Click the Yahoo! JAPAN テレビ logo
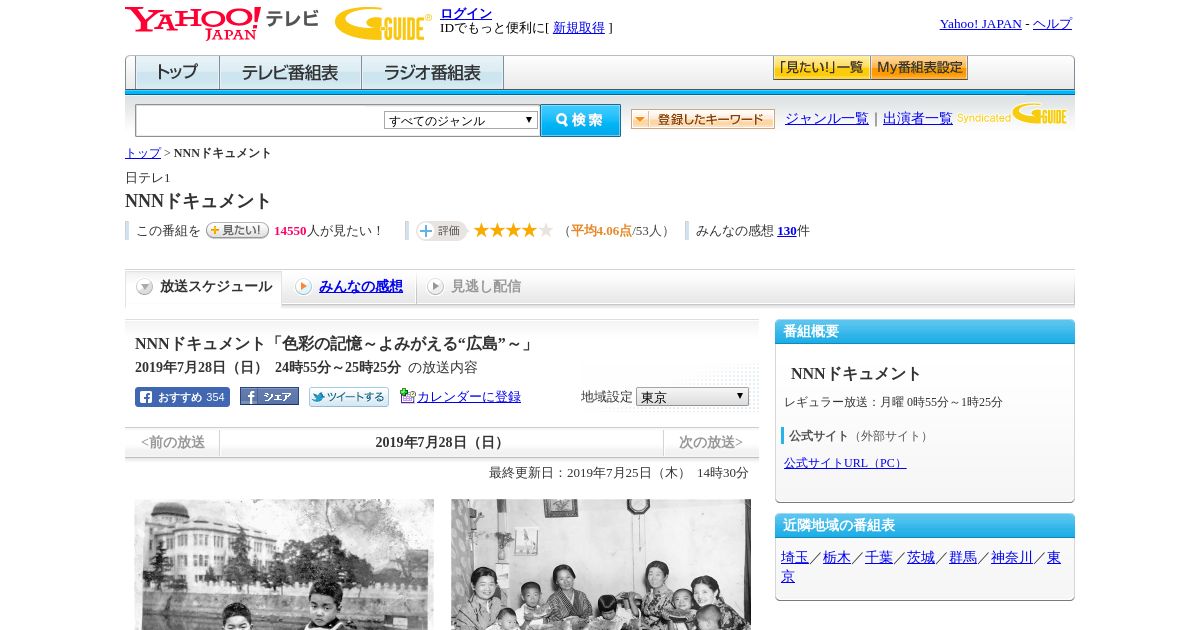 click(x=221, y=23)
